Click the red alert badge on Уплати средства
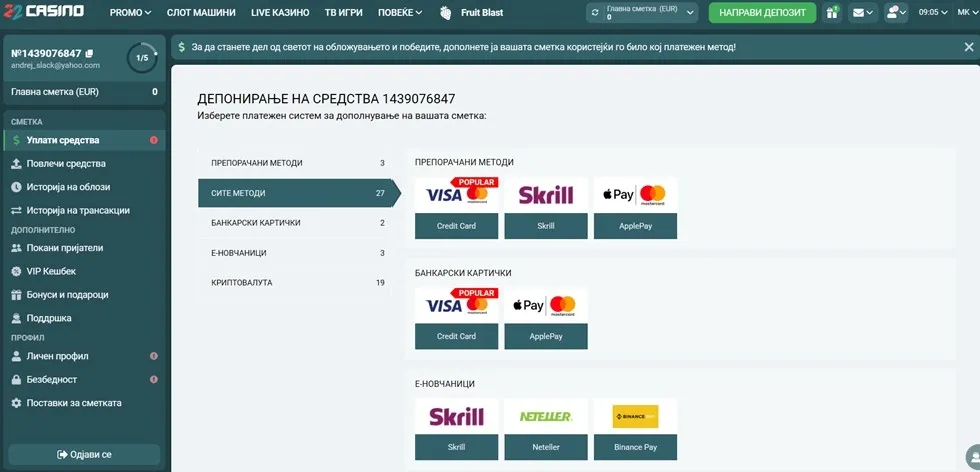Image resolution: width=980 pixels, height=472 pixels. (x=154, y=140)
